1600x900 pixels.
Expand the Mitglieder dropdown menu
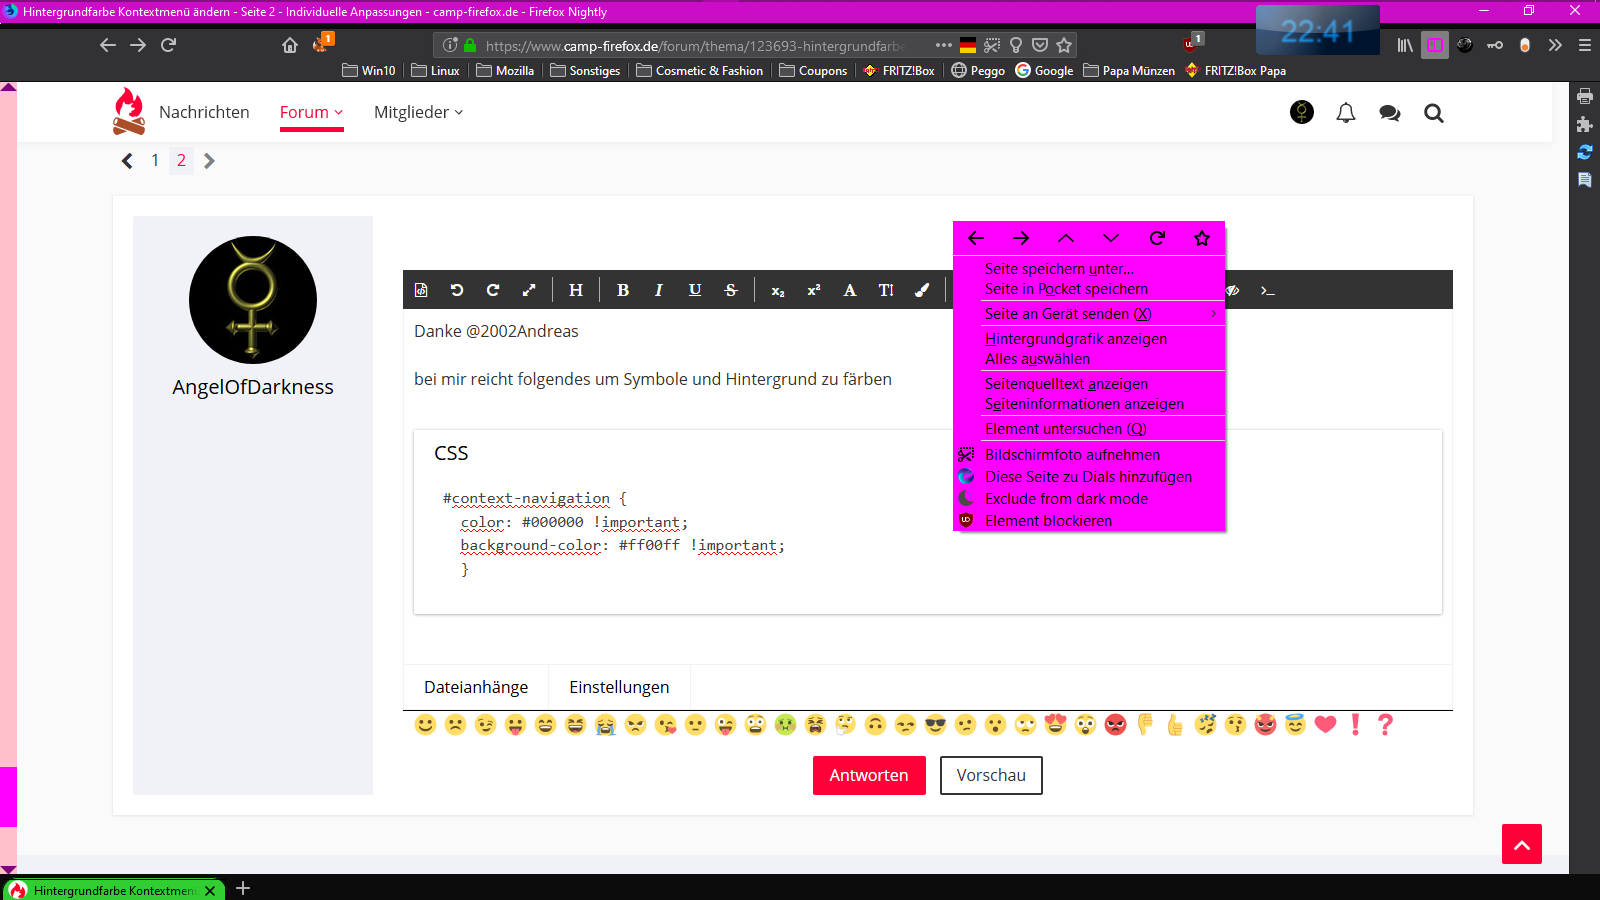(418, 112)
